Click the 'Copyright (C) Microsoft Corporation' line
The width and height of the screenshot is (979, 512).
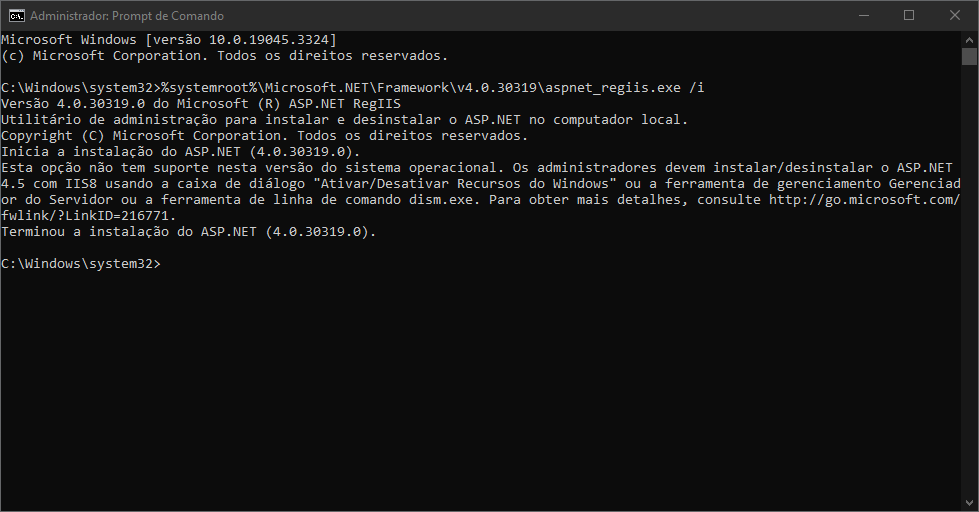(x=262, y=136)
